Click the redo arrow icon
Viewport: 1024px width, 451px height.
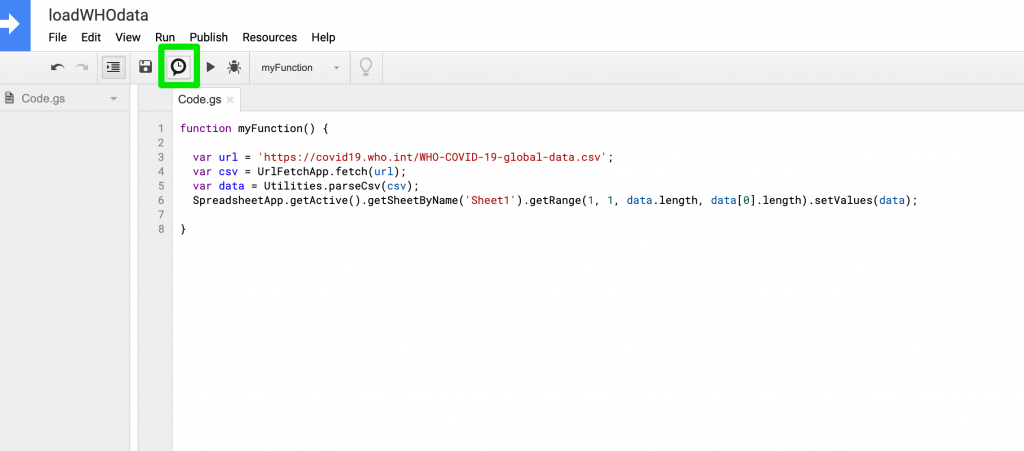point(82,67)
